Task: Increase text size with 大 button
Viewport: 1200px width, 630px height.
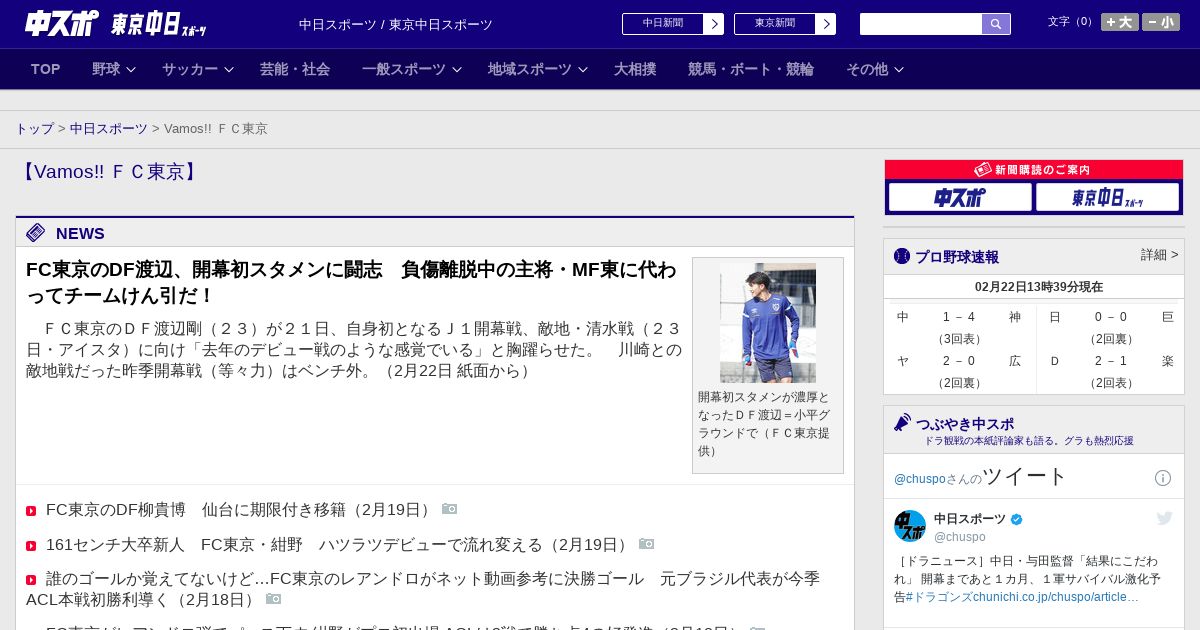Action: click(x=1120, y=22)
